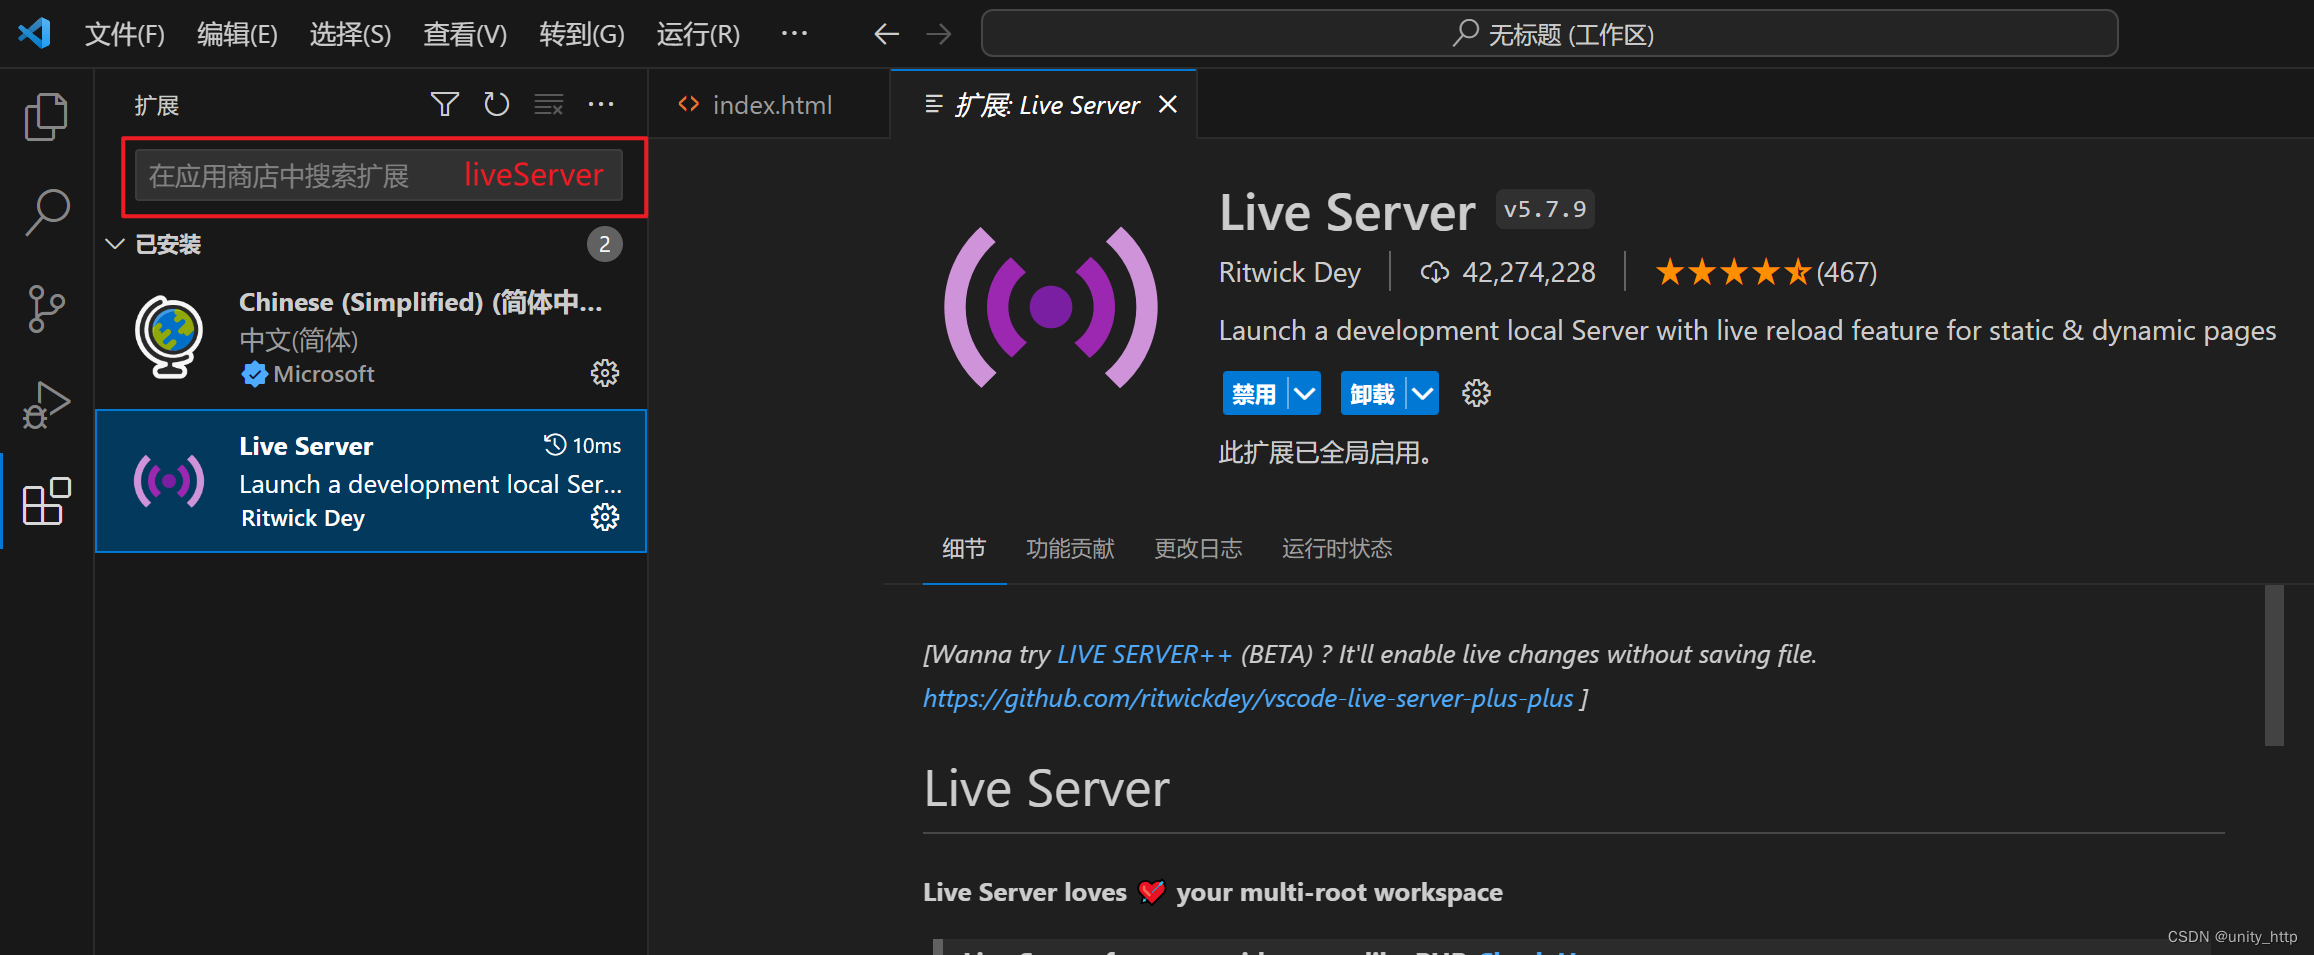This screenshot has width=2314, height=955.
Task: Close the Live Server extension tab
Action: coord(1167,104)
